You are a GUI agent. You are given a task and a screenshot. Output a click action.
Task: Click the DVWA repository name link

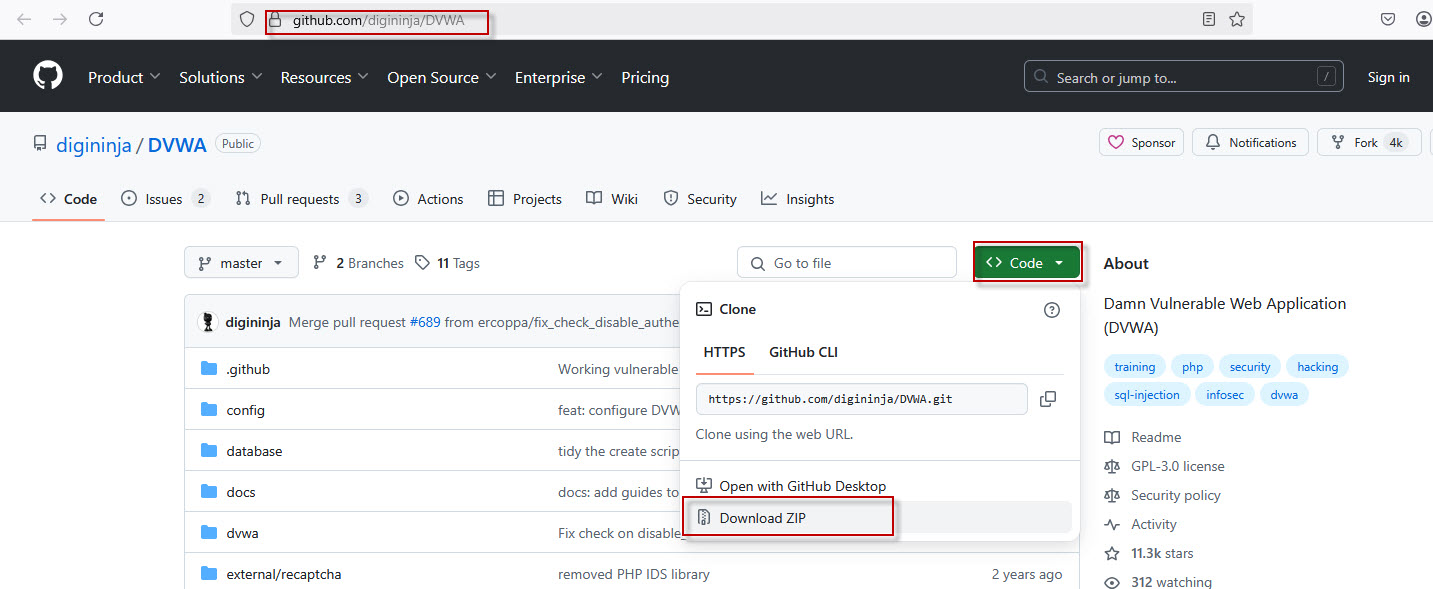point(177,144)
